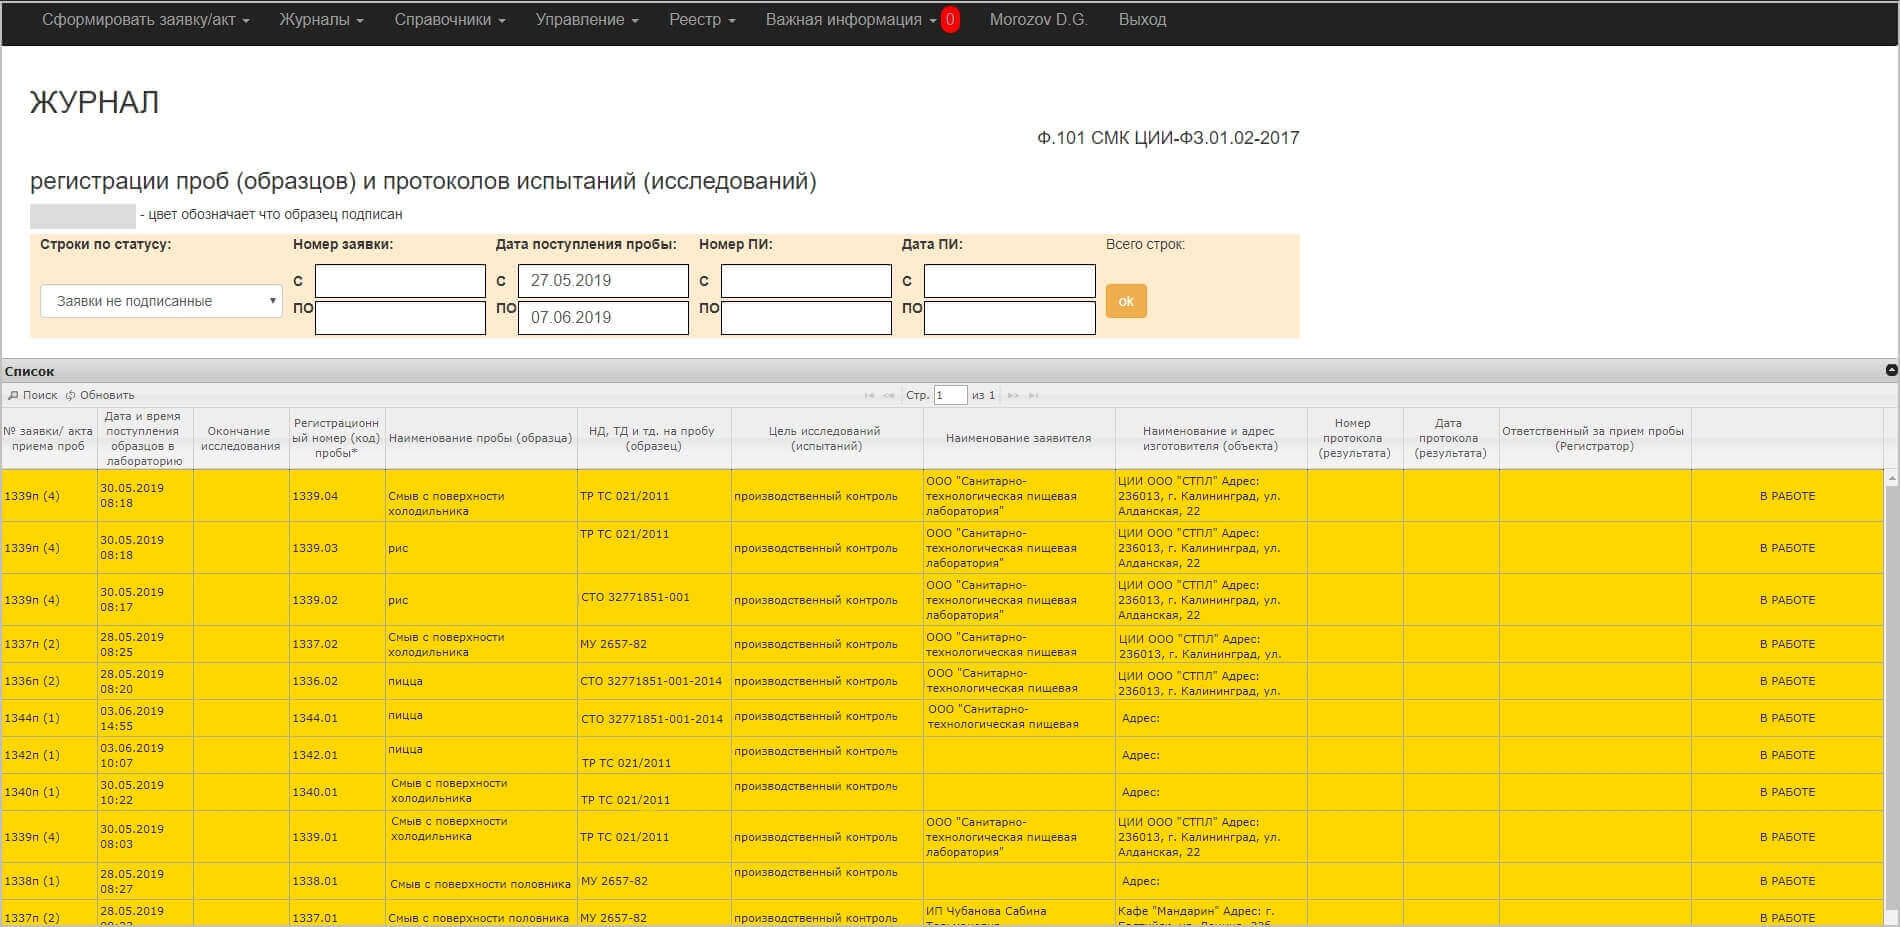Click the 1338п (1) request cell
Image resolution: width=1900 pixels, height=927 pixels.
click(x=48, y=881)
